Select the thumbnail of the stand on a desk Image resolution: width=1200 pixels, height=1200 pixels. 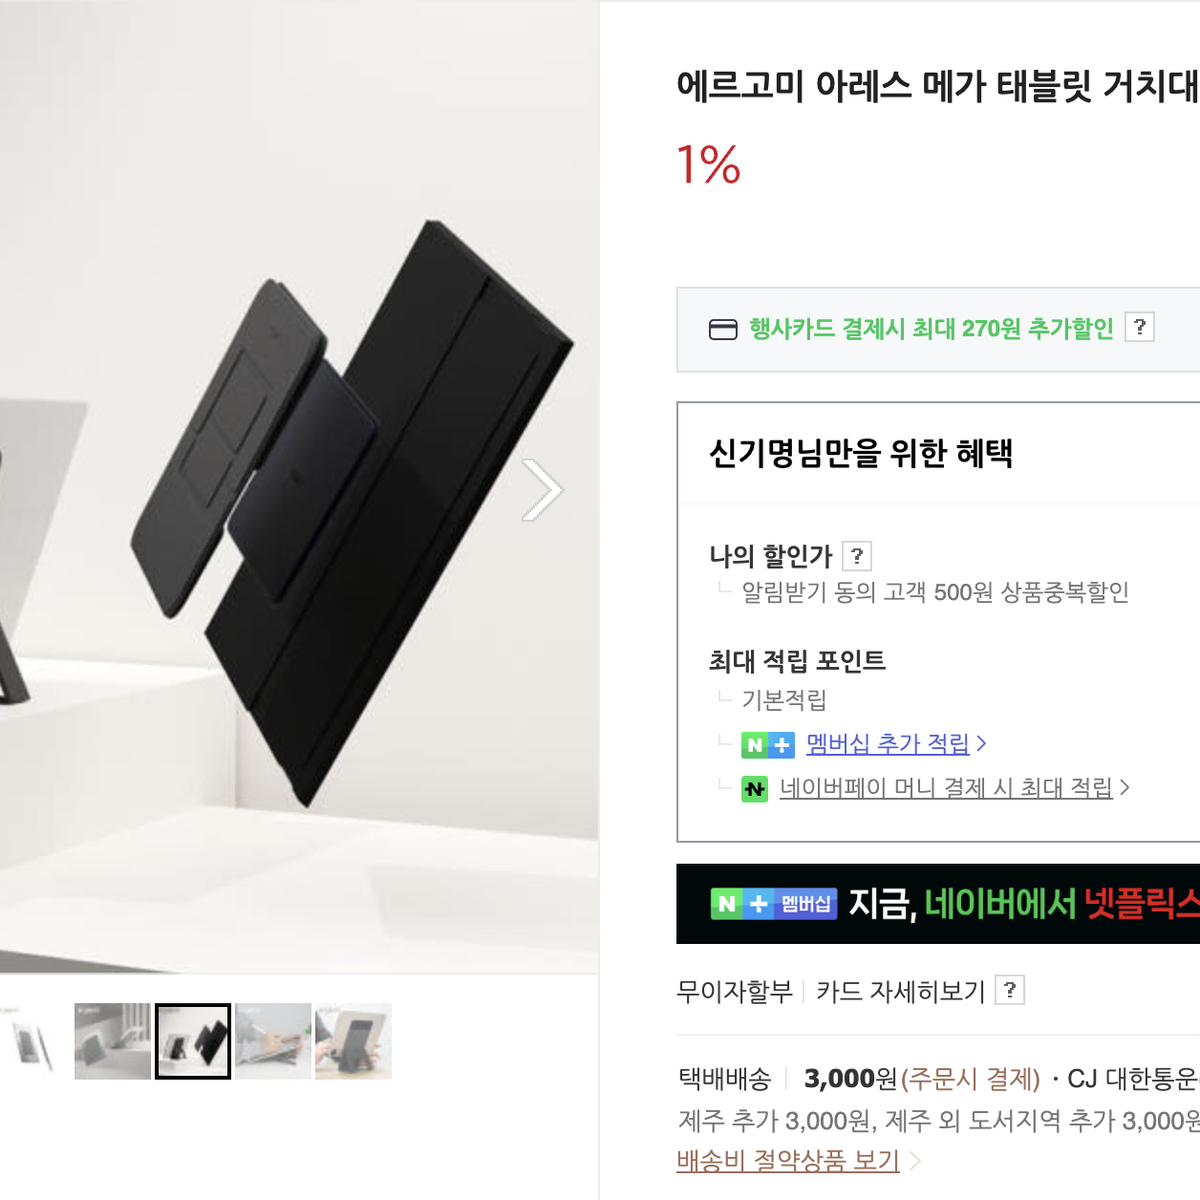coord(112,1041)
